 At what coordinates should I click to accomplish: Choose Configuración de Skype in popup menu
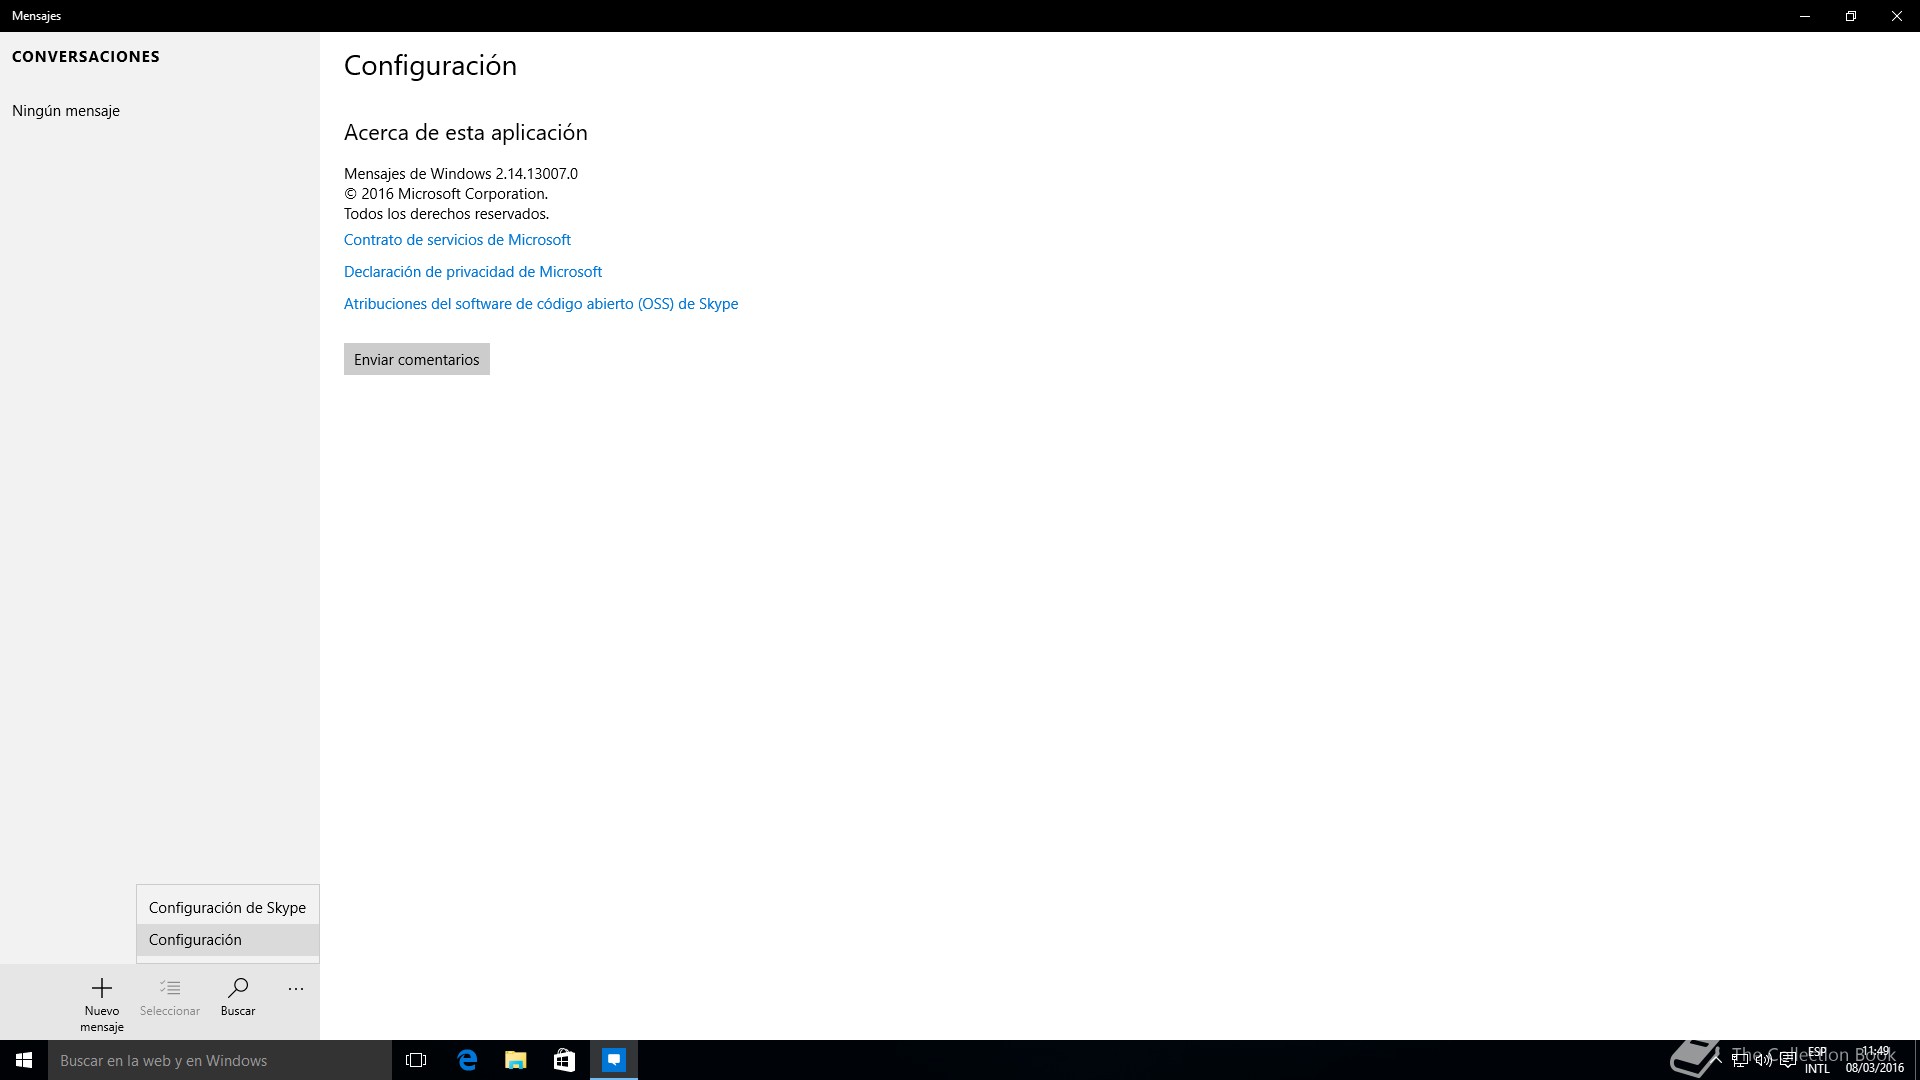point(227,908)
